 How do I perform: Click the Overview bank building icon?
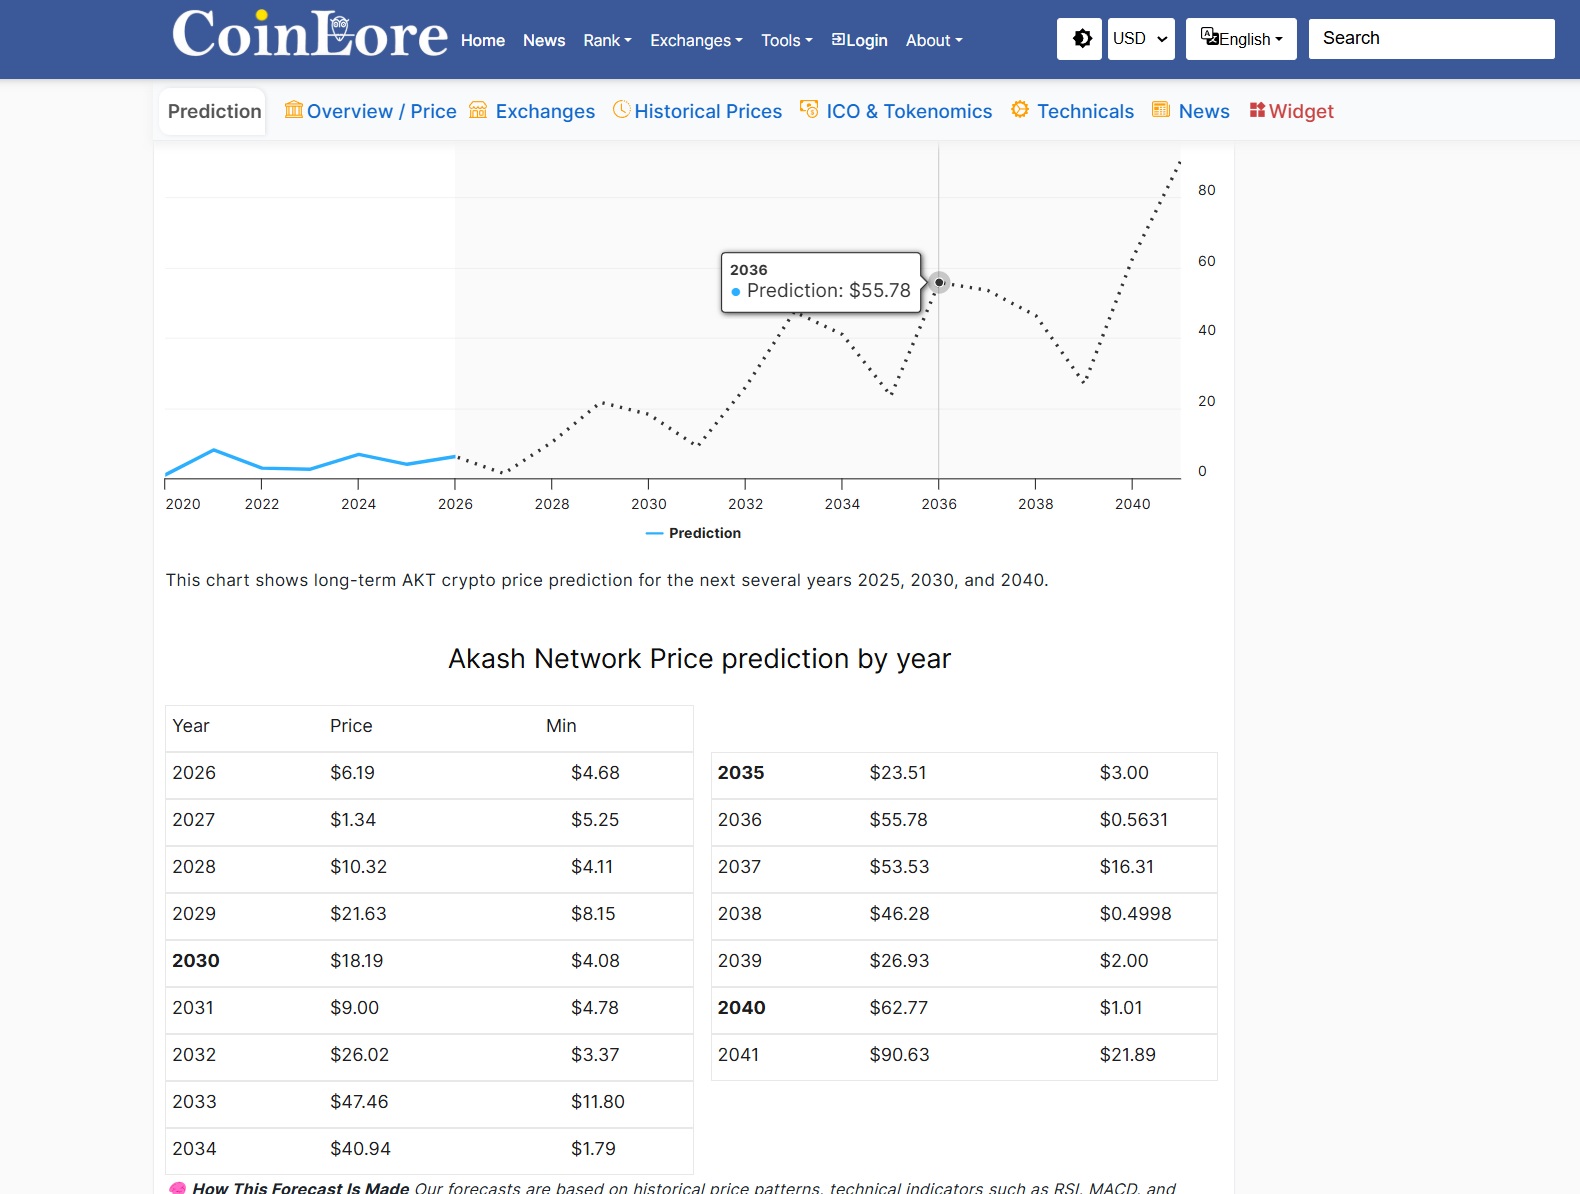click(x=293, y=109)
